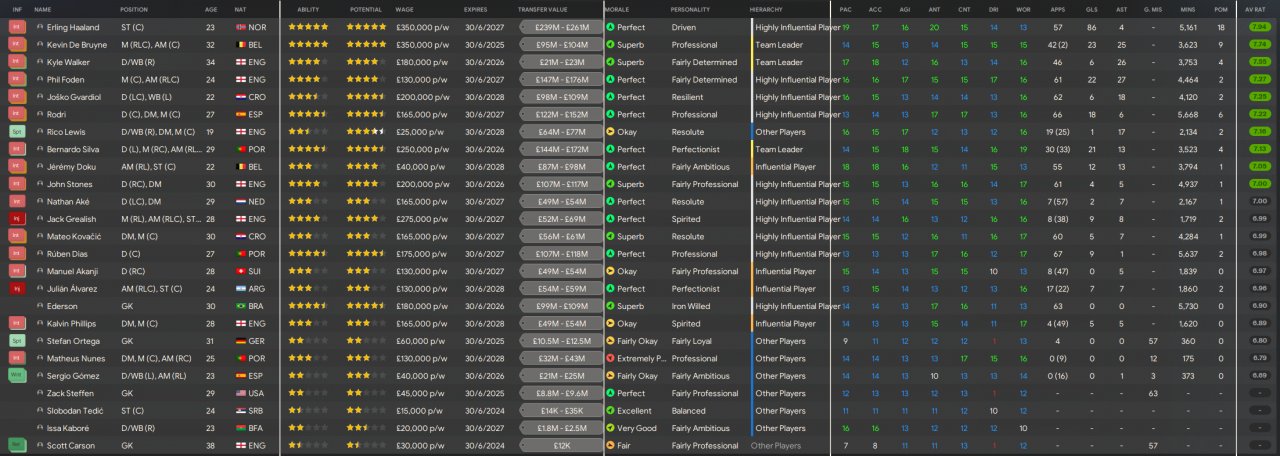Sort by the POSITION column header
Image resolution: width=1280 pixels, height=456 pixels.
[x=134, y=9]
